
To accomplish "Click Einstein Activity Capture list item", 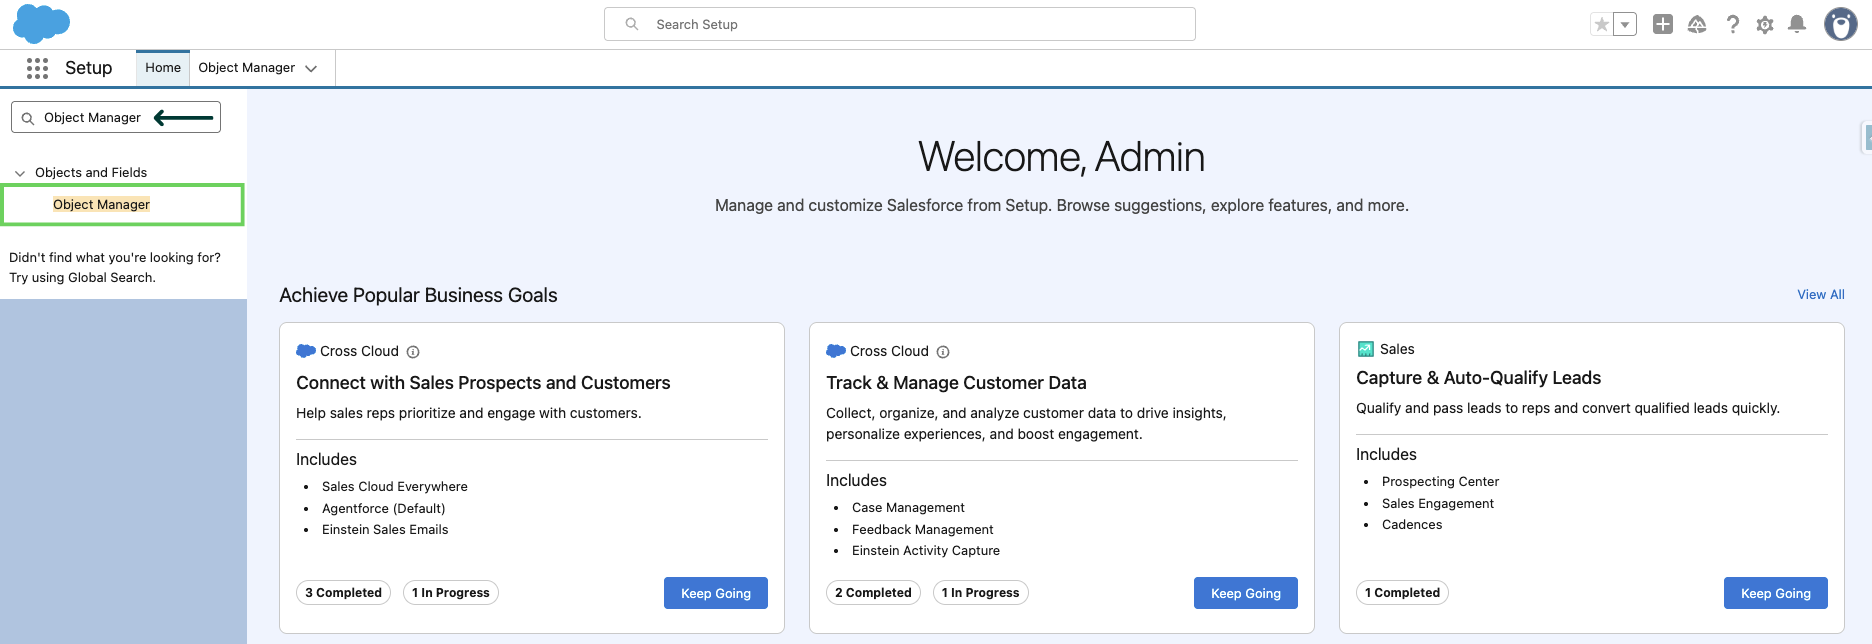I will 926,551.
